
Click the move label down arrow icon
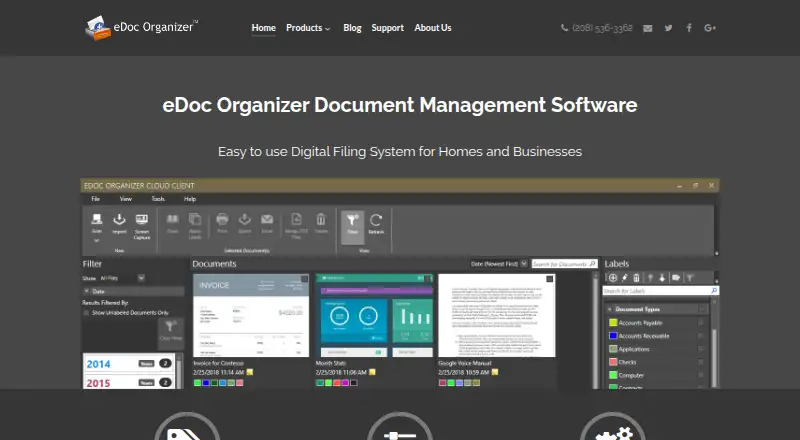[662, 278]
